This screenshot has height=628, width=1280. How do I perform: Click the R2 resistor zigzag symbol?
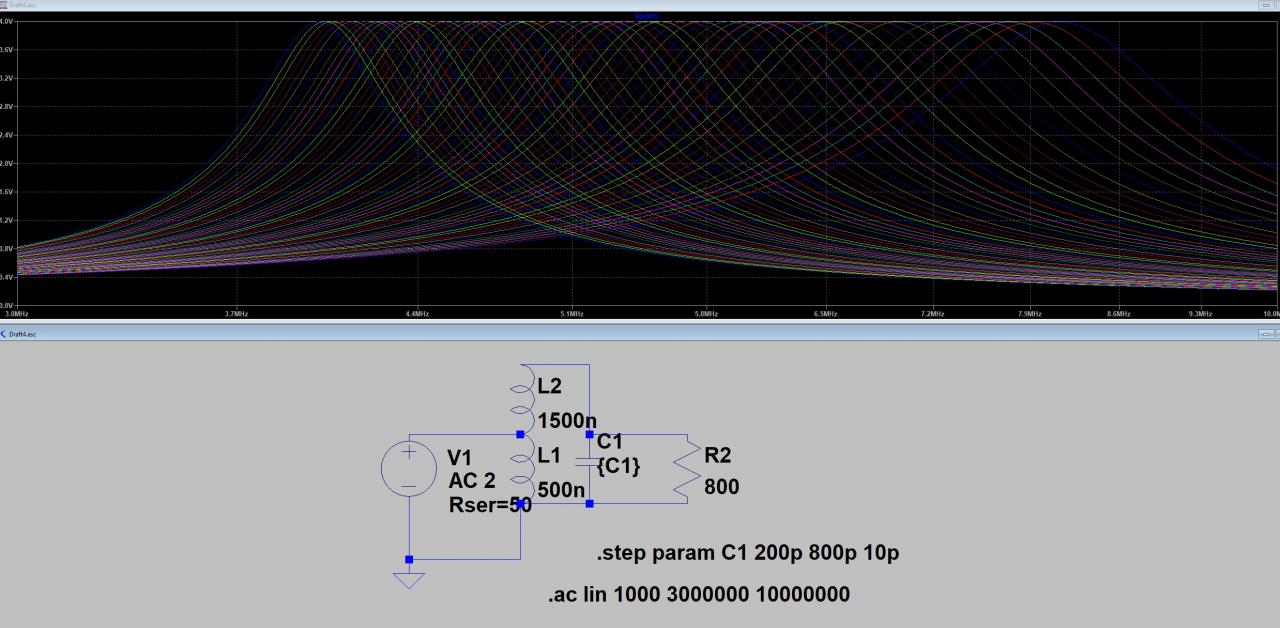point(687,468)
